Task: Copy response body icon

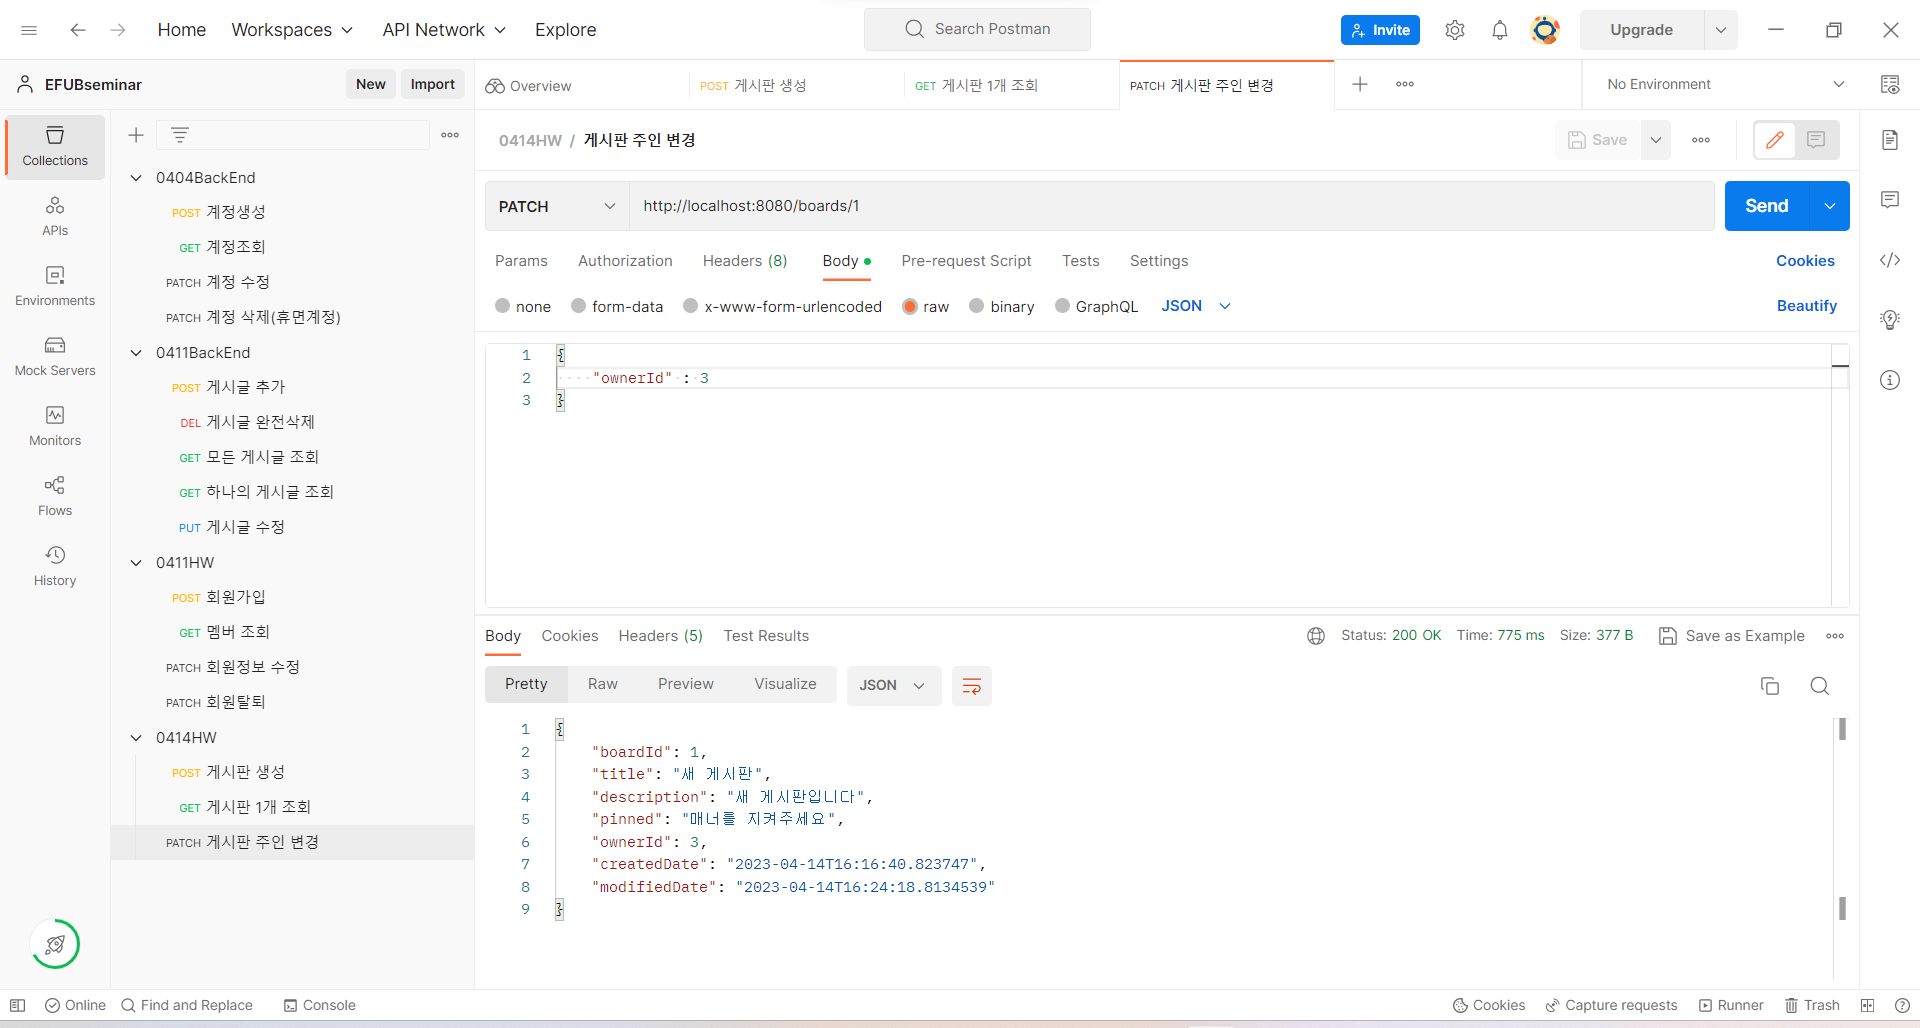Action: [x=1770, y=686]
